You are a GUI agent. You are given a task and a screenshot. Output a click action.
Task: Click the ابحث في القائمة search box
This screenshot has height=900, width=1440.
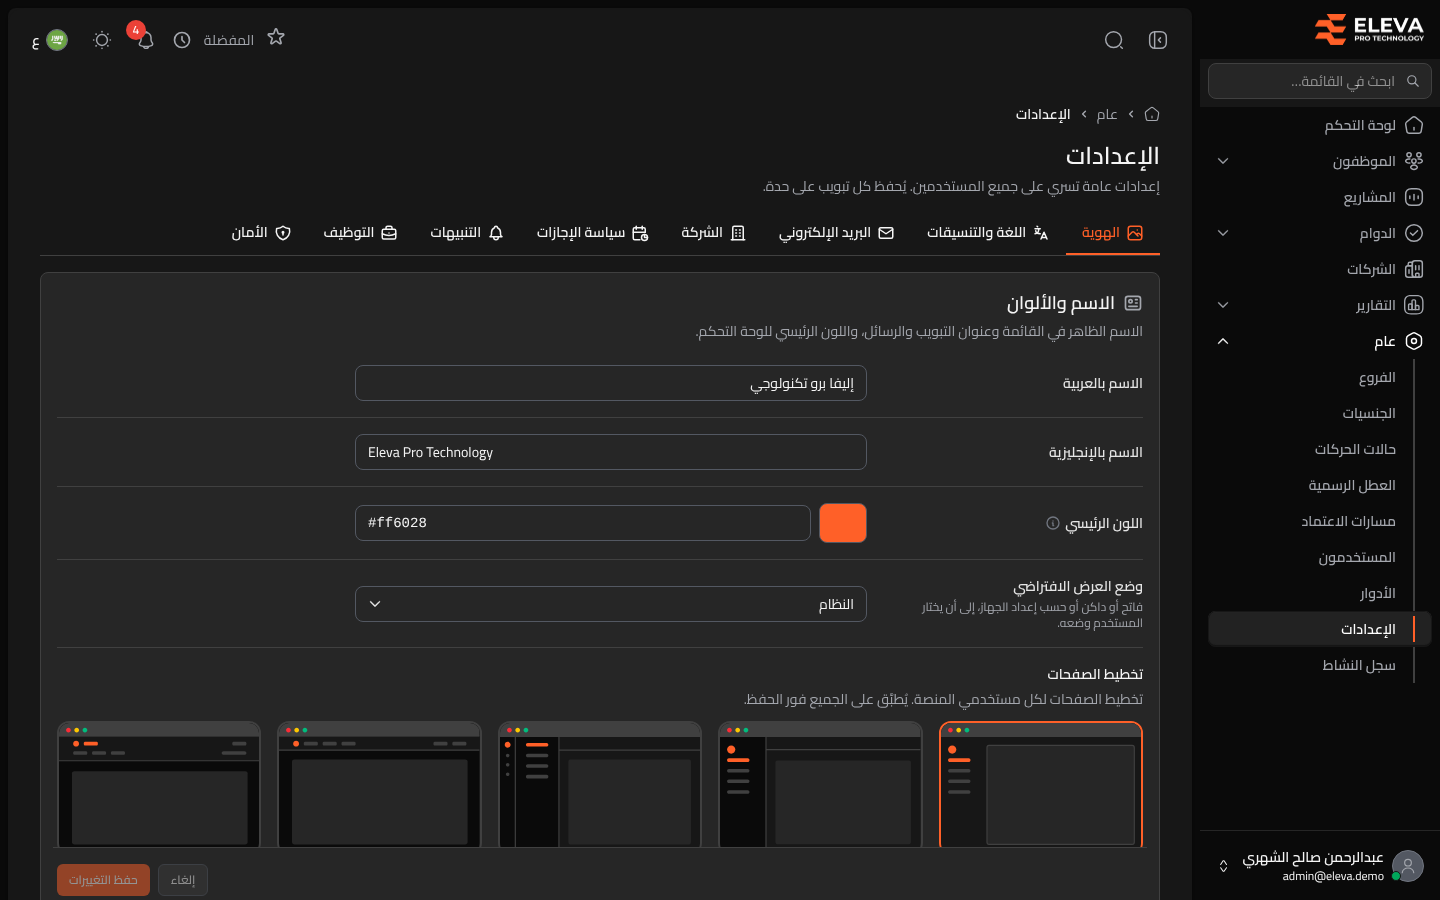click(x=1320, y=81)
